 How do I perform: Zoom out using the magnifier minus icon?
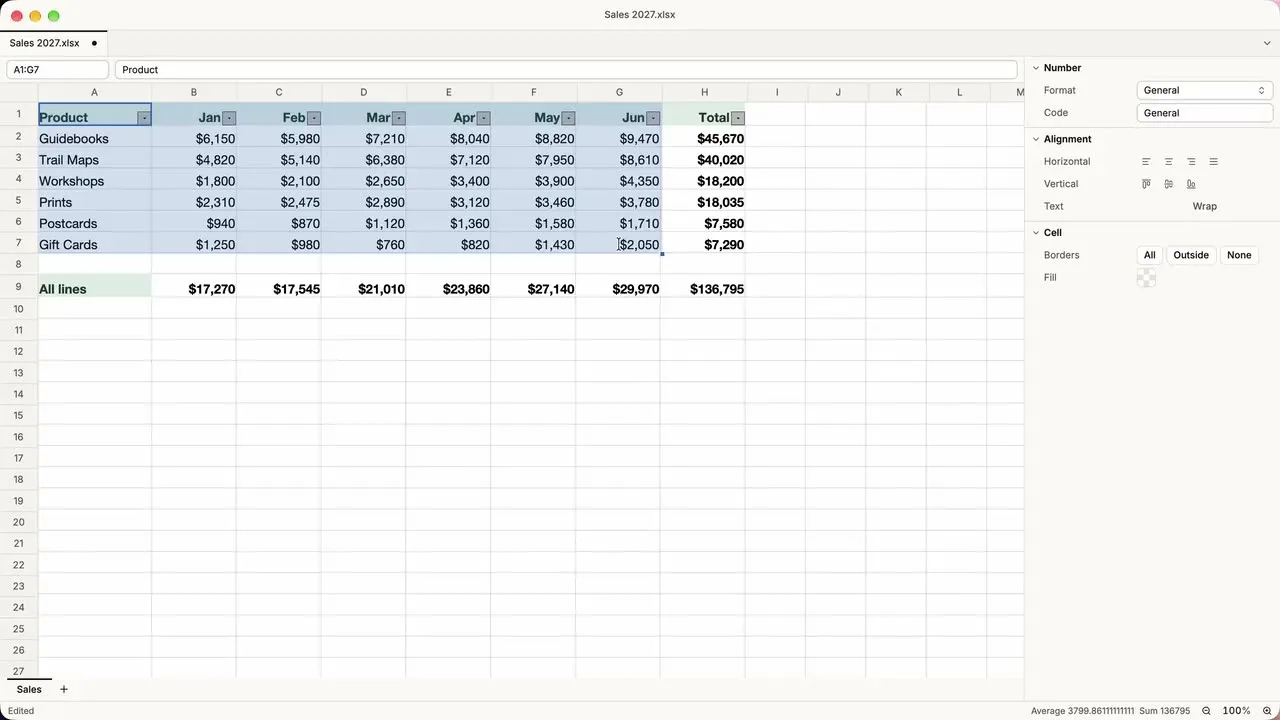pyautogui.click(x=1206, y=711)
